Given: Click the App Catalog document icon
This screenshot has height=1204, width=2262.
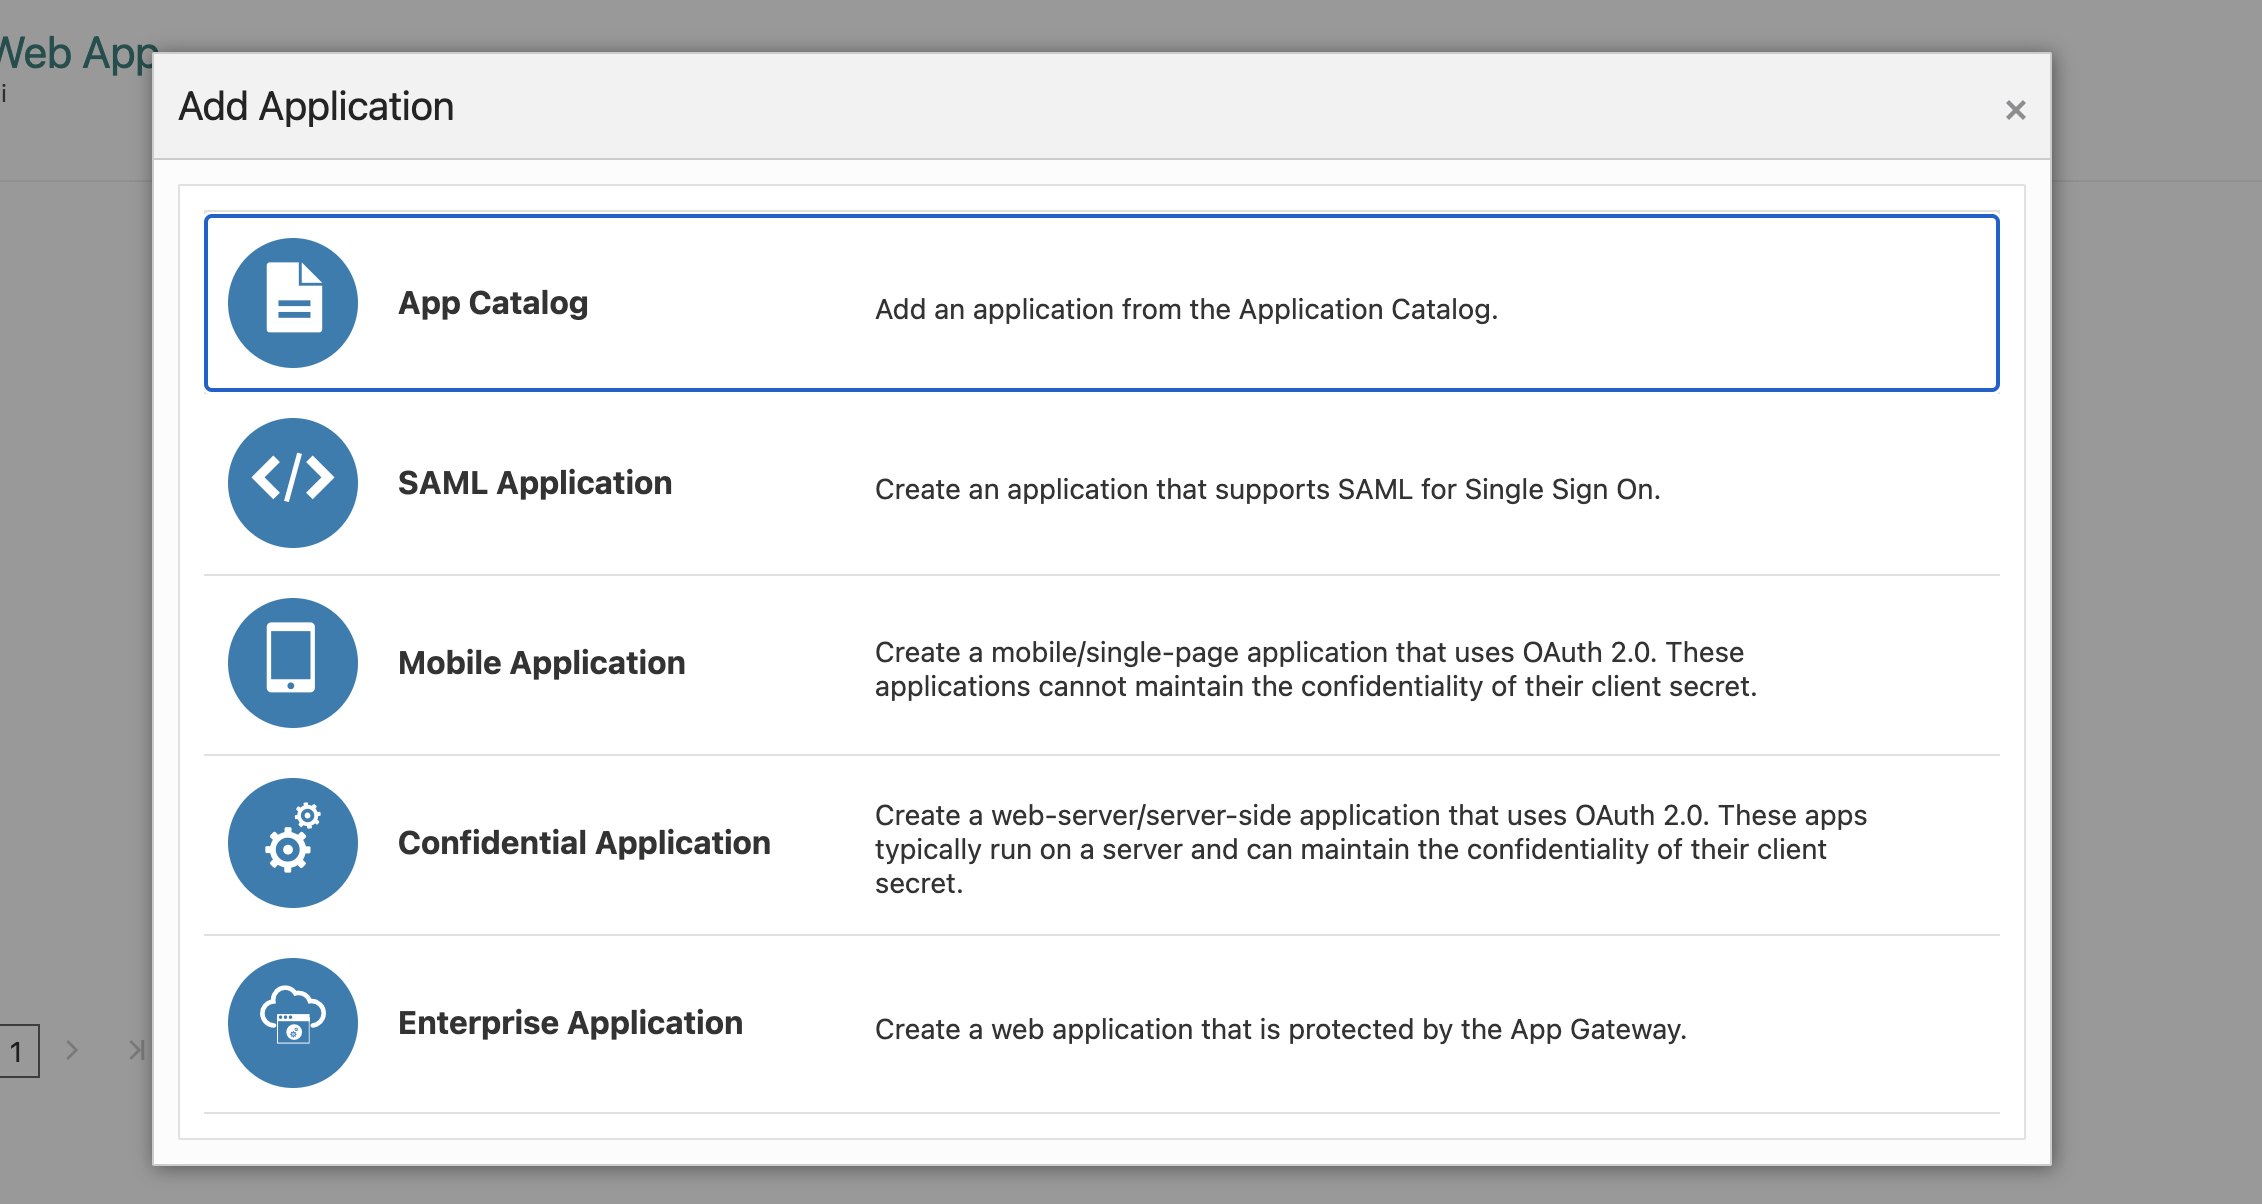Looking at the screenshot, I should pos(293,303).
